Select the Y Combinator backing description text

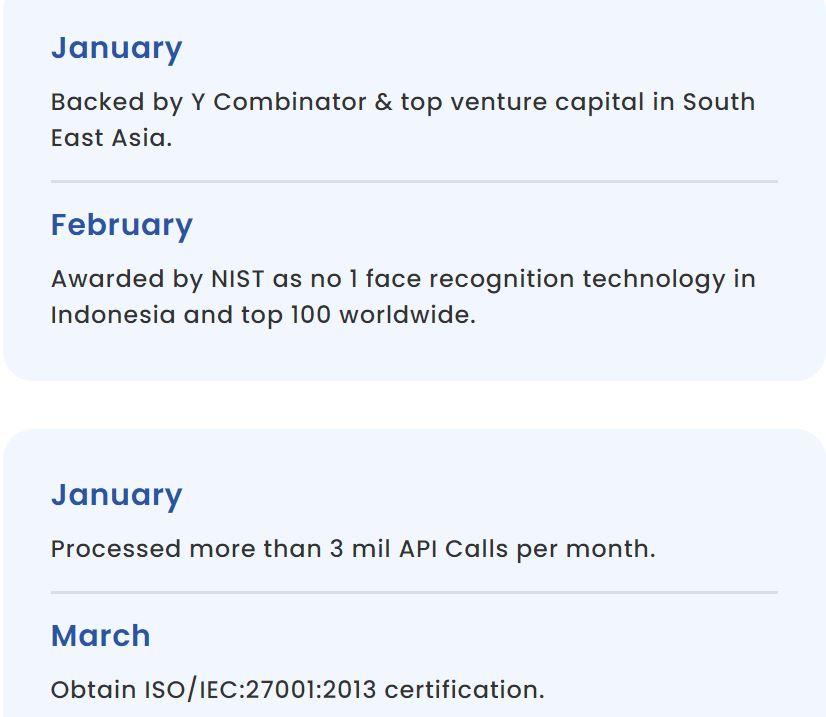403,120
